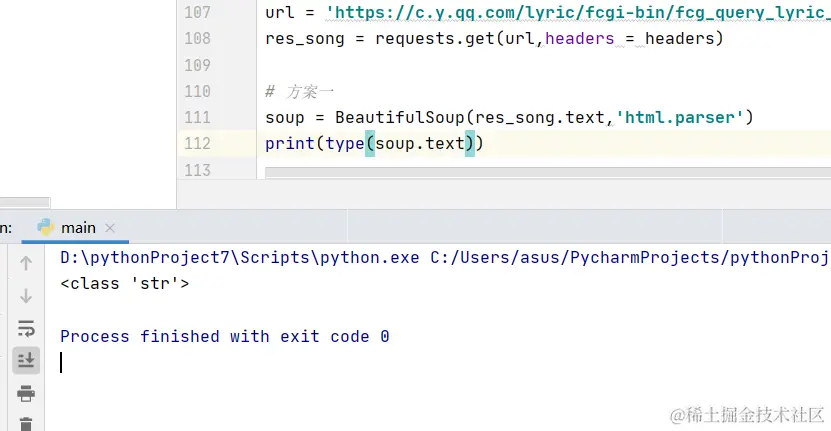Select the main run tab
The height and width of the screenshot is (431, 831).
click(75, 228)
